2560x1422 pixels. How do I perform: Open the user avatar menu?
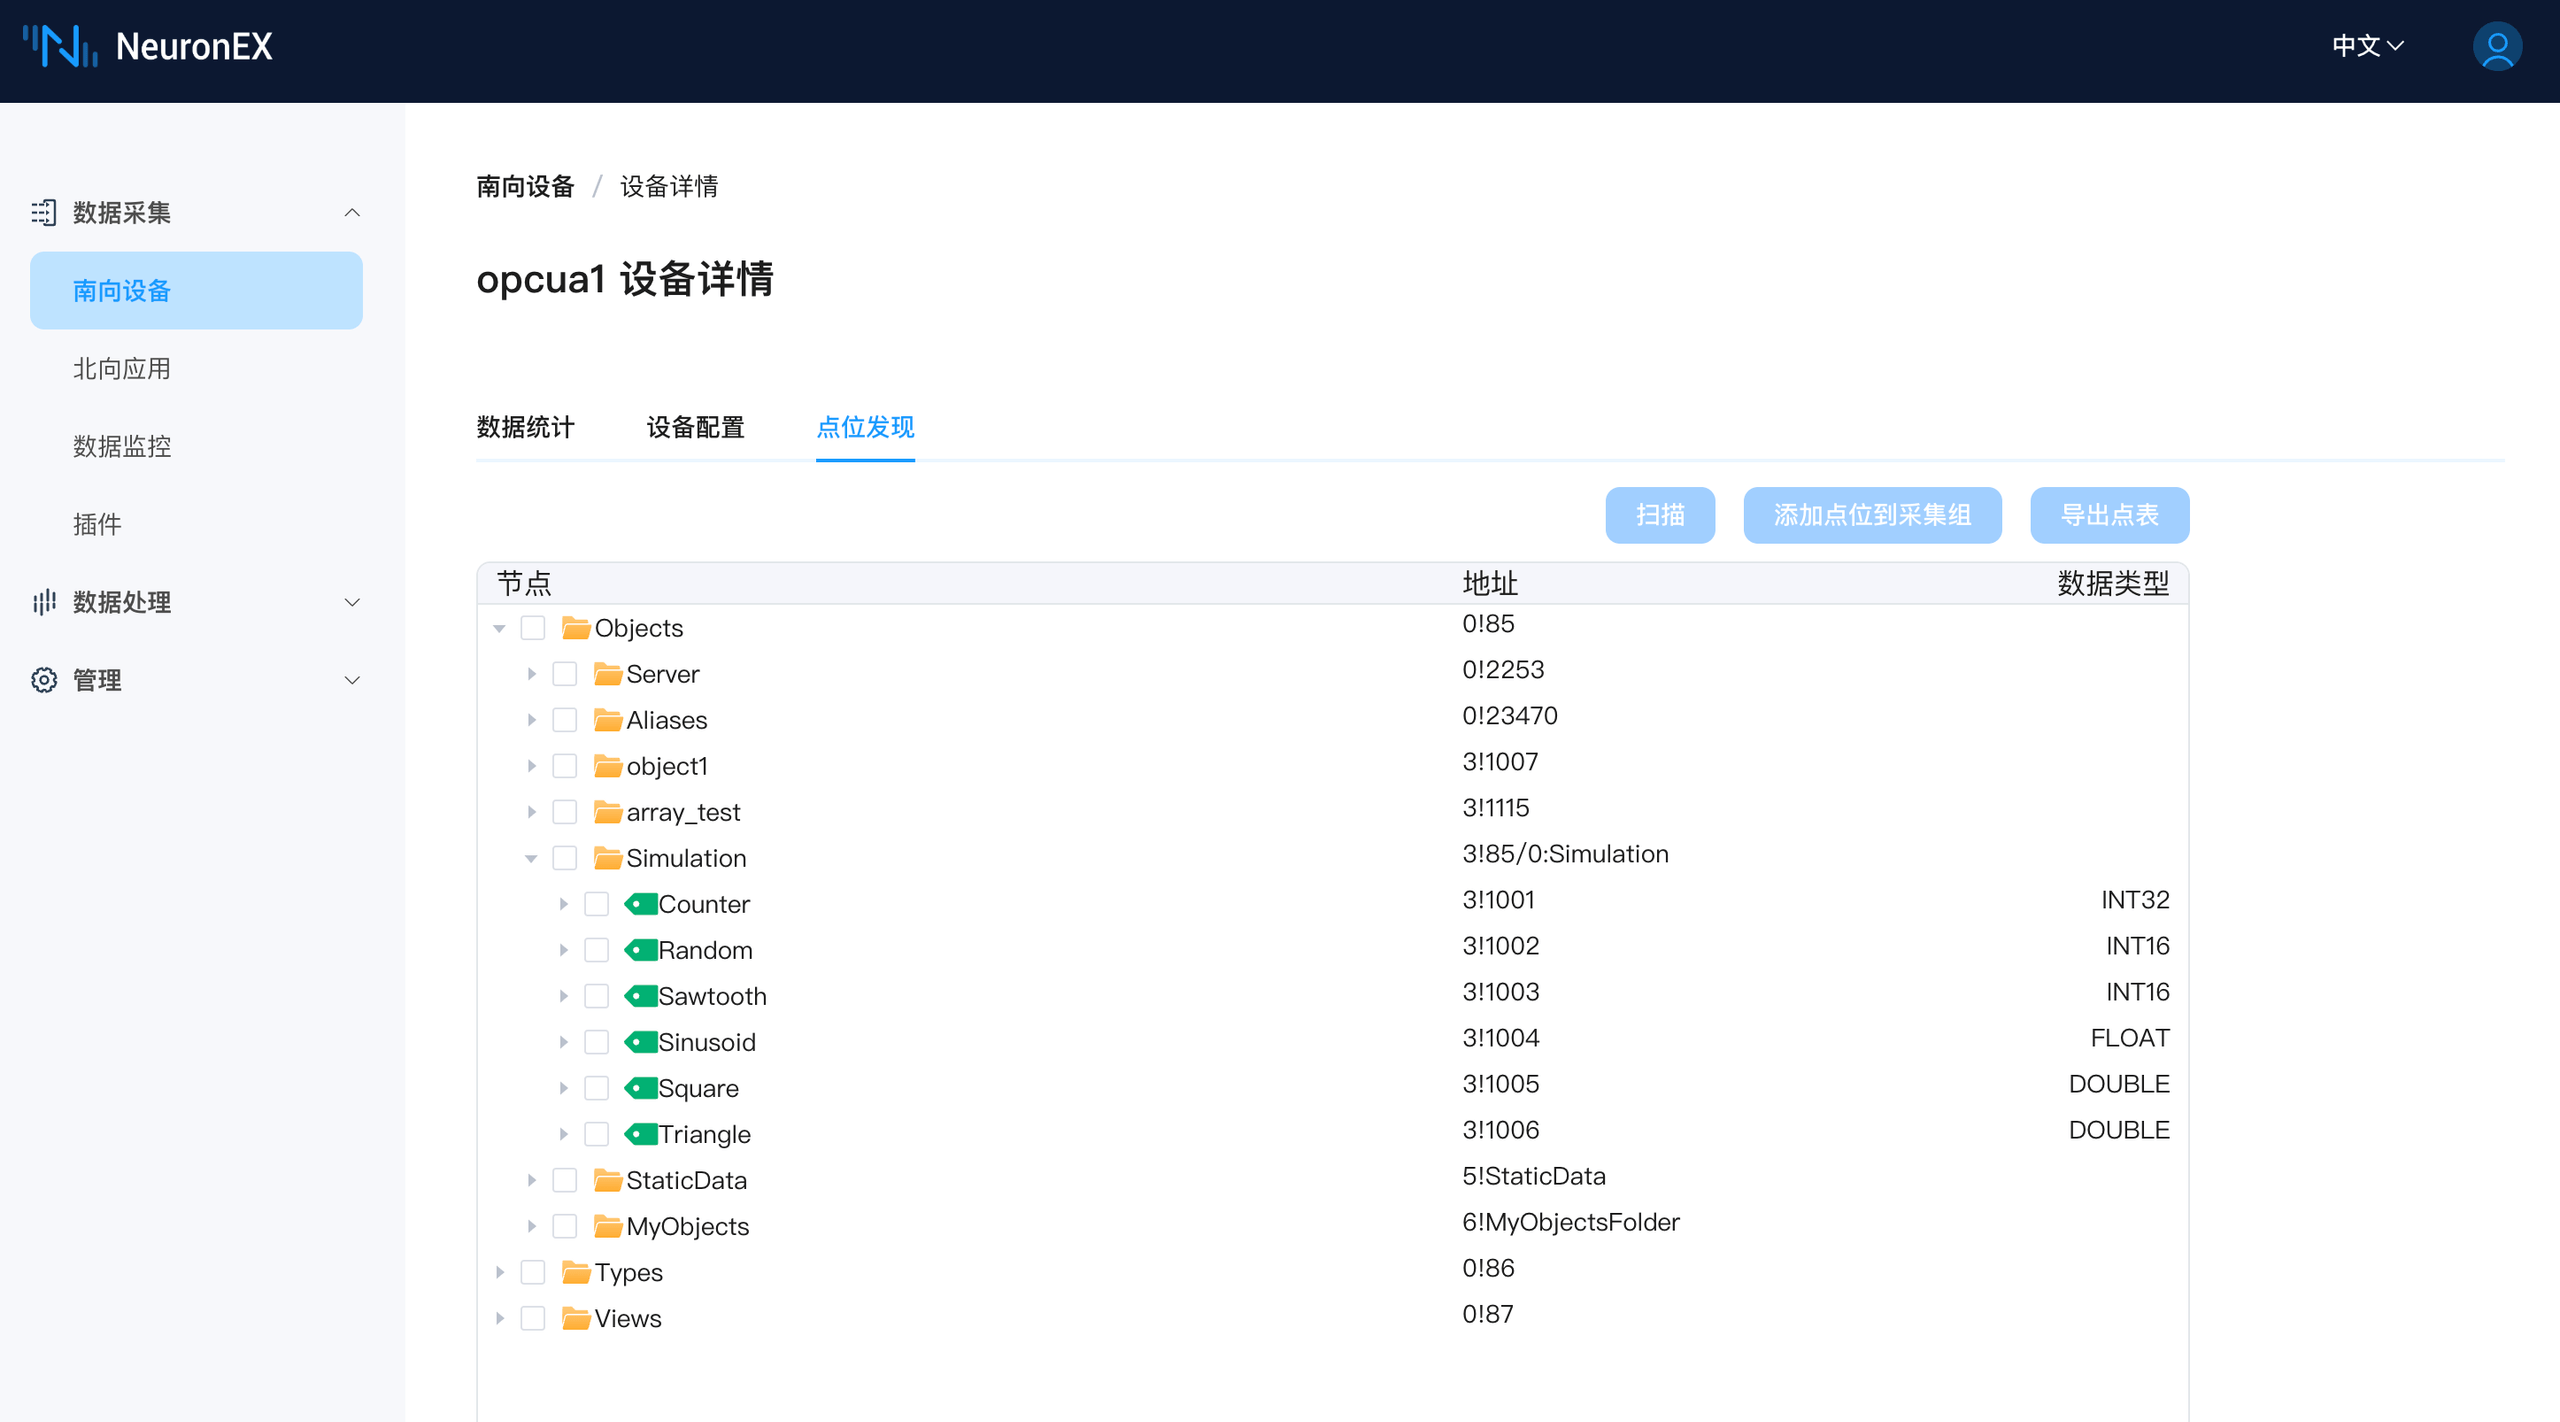tap(2497, 45)
